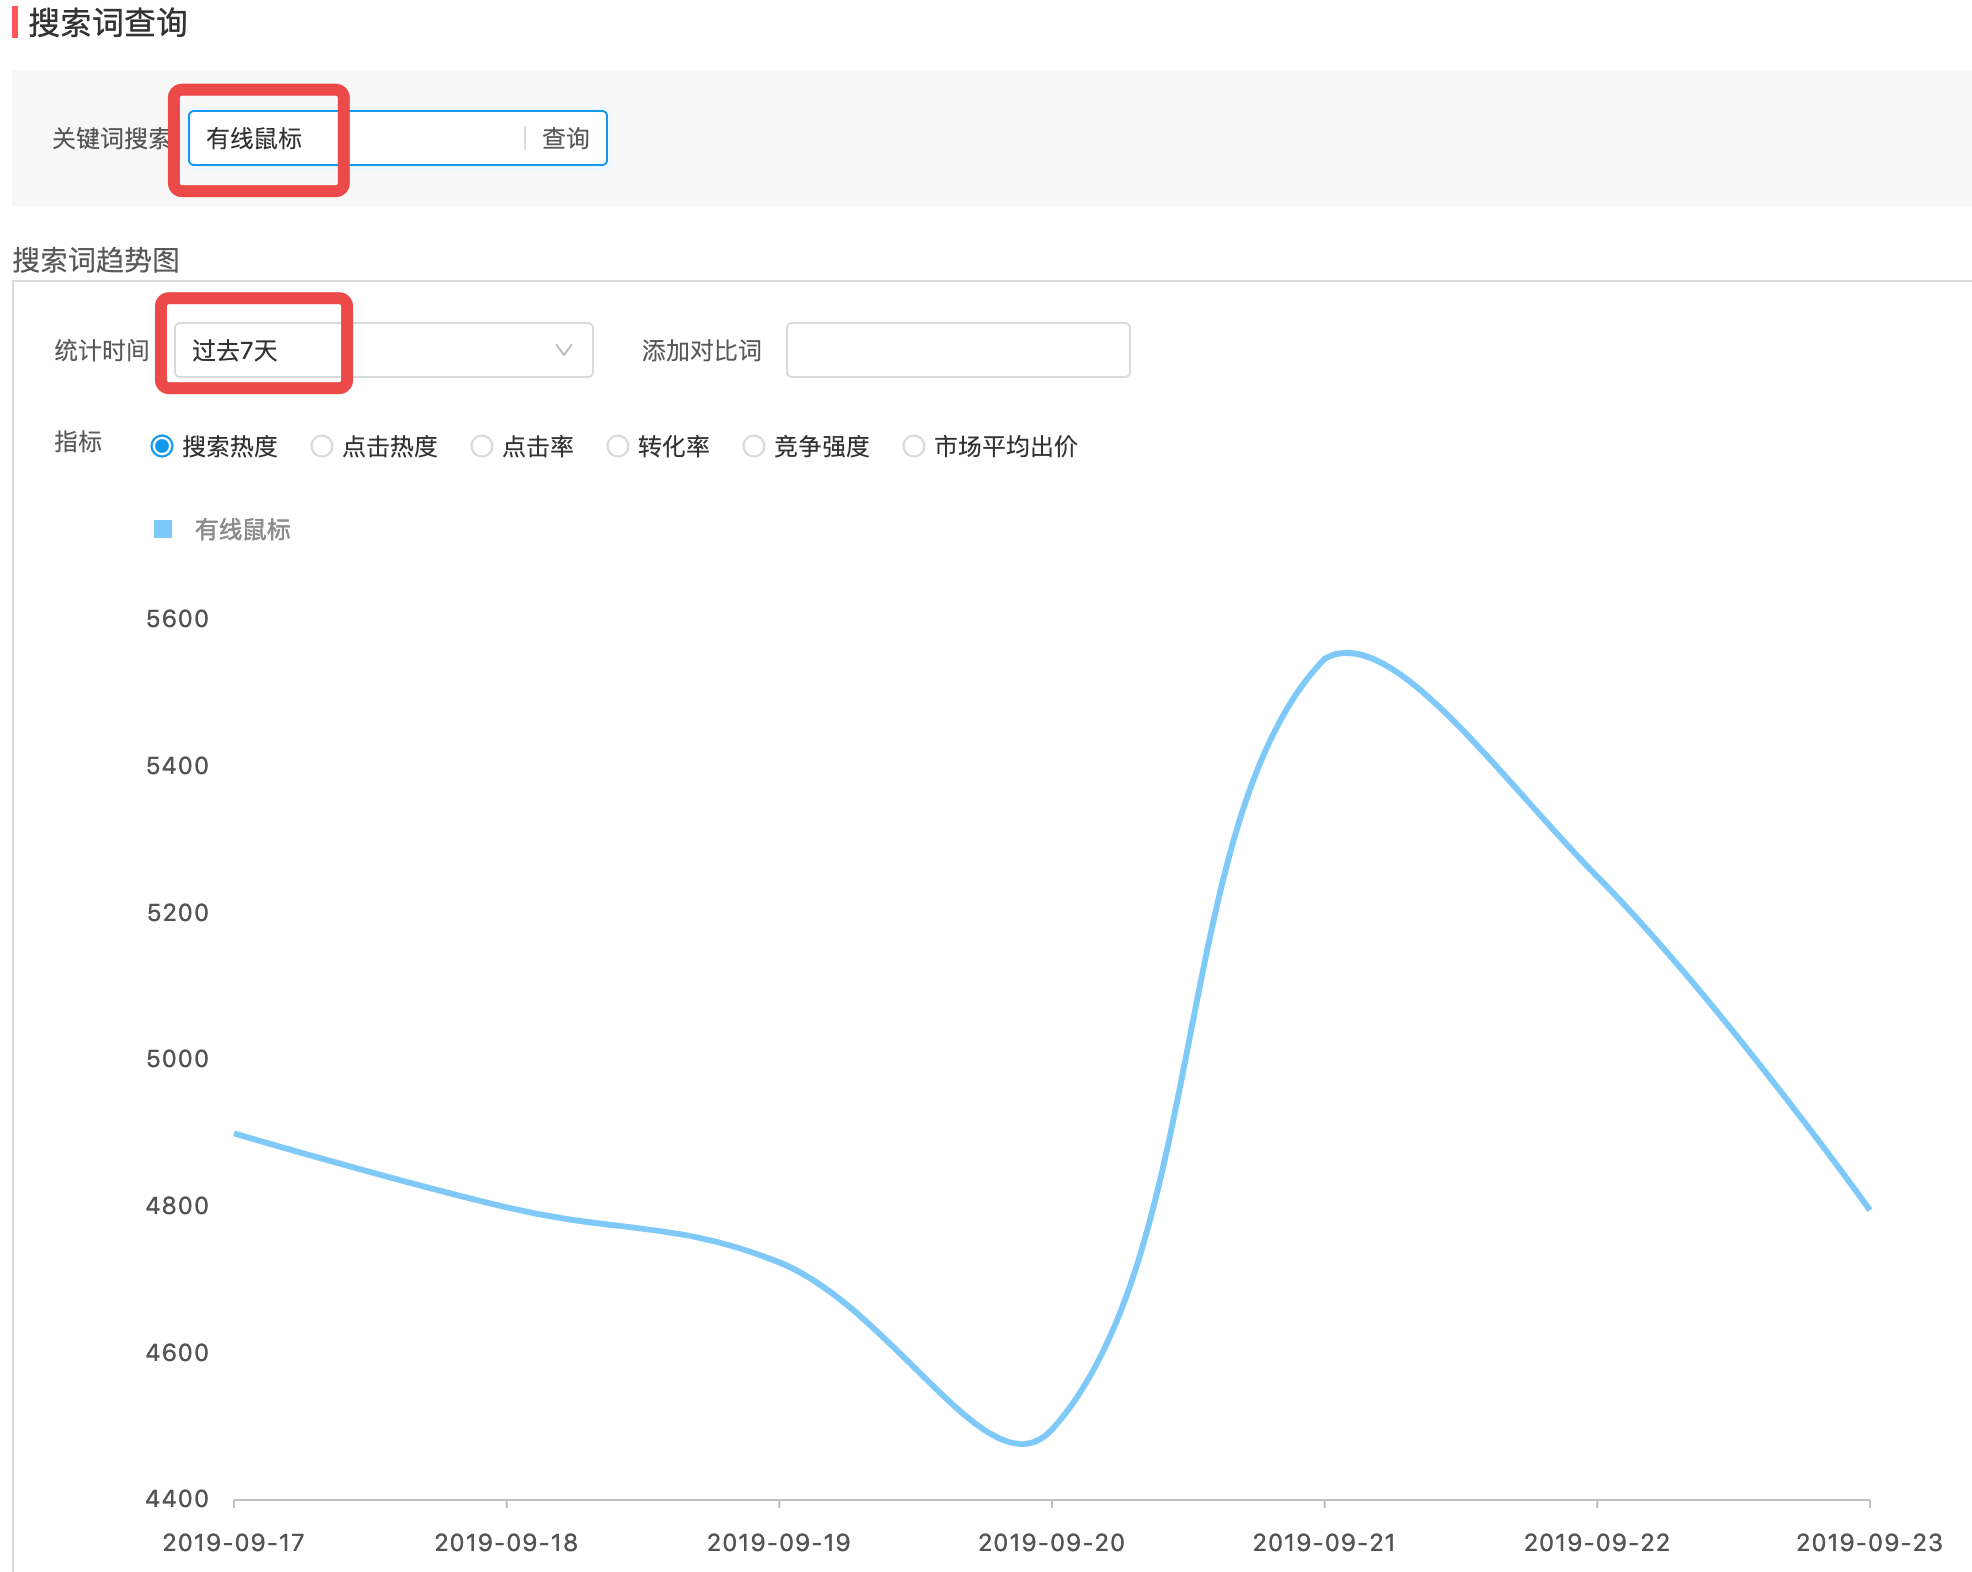Image resolution: width=1972 pixels, height=1572 pixels.
Task: Click the 统计时间 label
Action: tap(102, 351)
